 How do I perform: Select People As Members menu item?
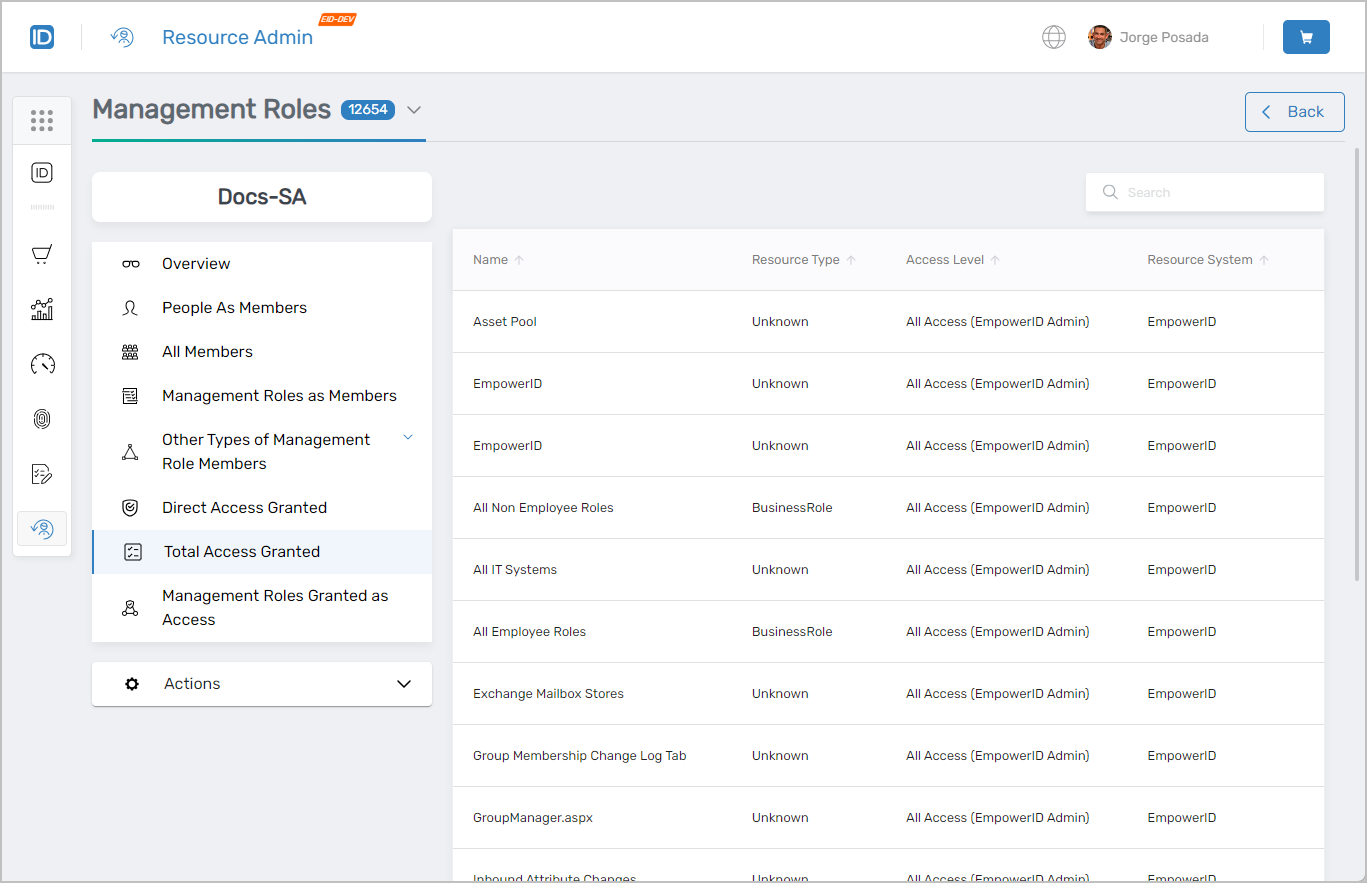pyautogui.click(x=234, y=308)
